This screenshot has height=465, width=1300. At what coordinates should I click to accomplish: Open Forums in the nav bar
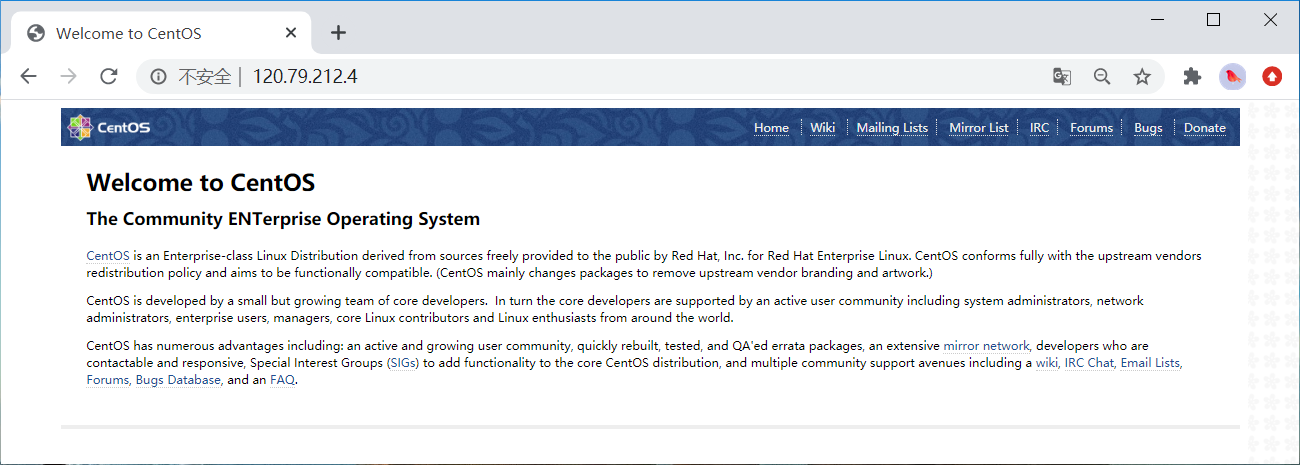pos(1091,128)
